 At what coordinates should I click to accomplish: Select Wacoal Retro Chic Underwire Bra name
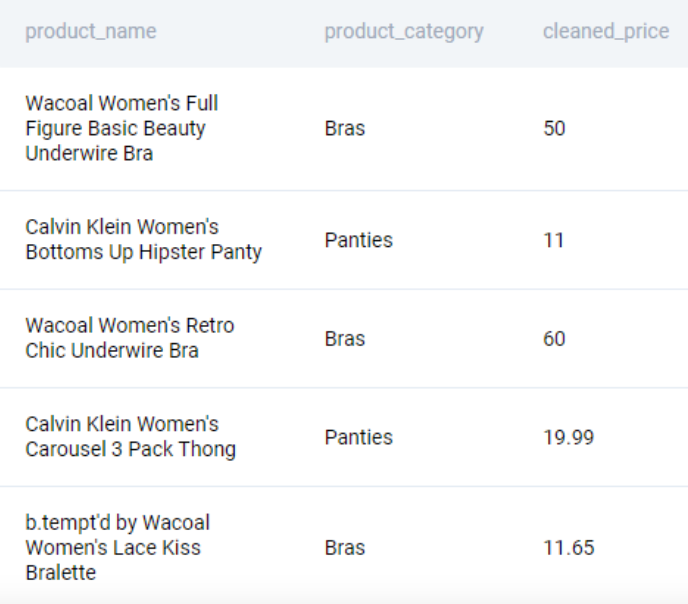(x=130, y=338)
